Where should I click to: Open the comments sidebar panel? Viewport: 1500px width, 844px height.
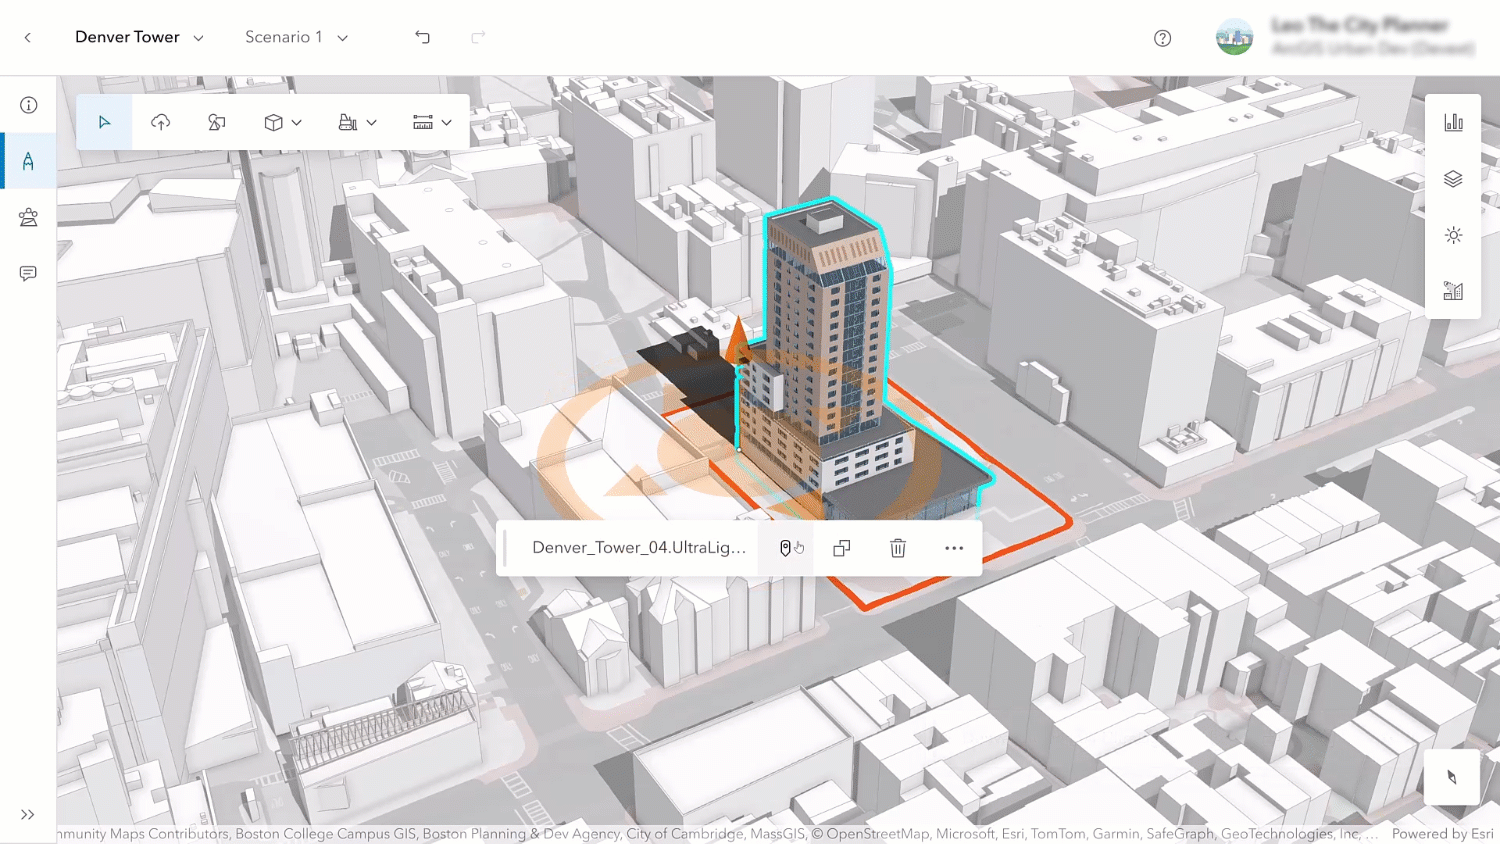coord(28,273)
